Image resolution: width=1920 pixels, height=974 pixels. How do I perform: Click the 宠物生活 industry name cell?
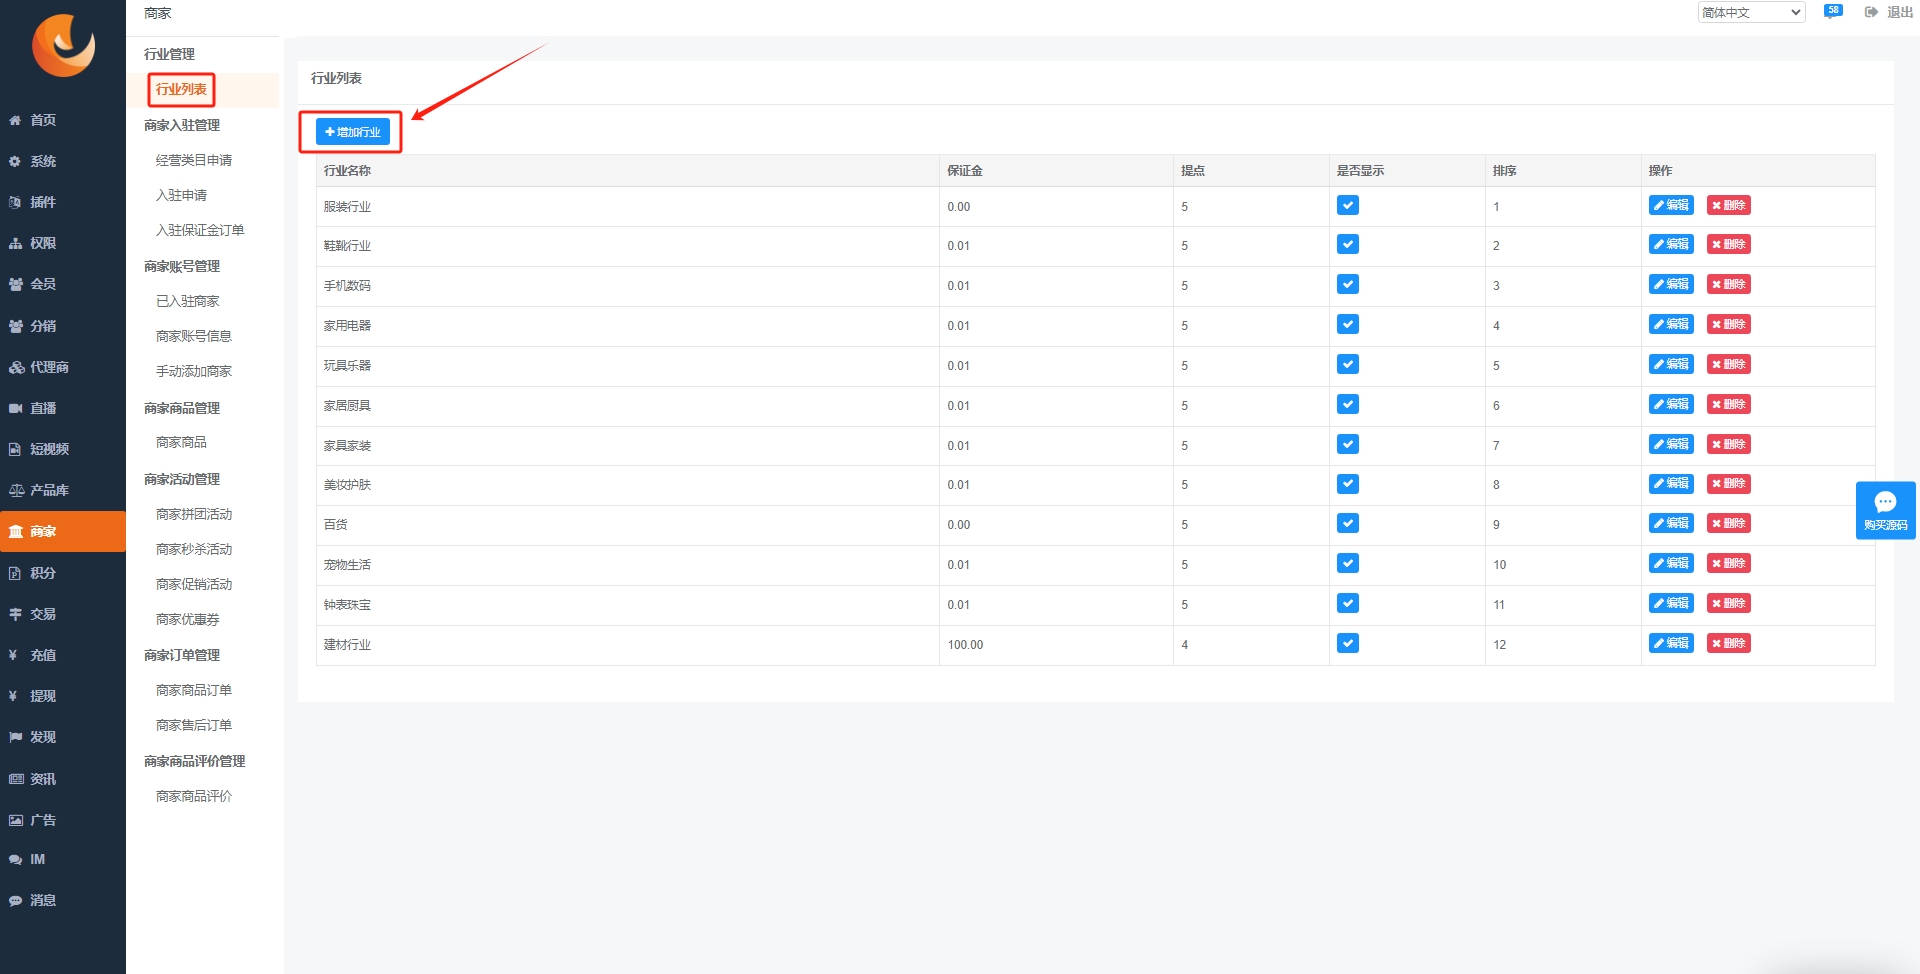tap(628, 565)
